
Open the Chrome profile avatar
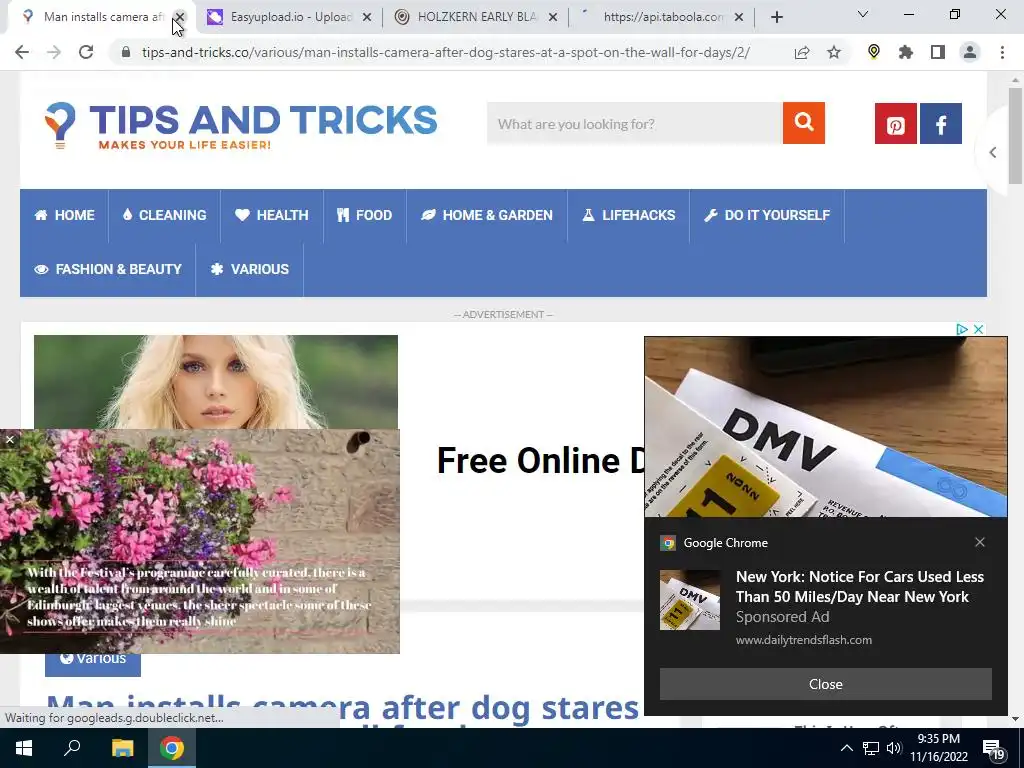pyautogui.click(x=970, y=52)
